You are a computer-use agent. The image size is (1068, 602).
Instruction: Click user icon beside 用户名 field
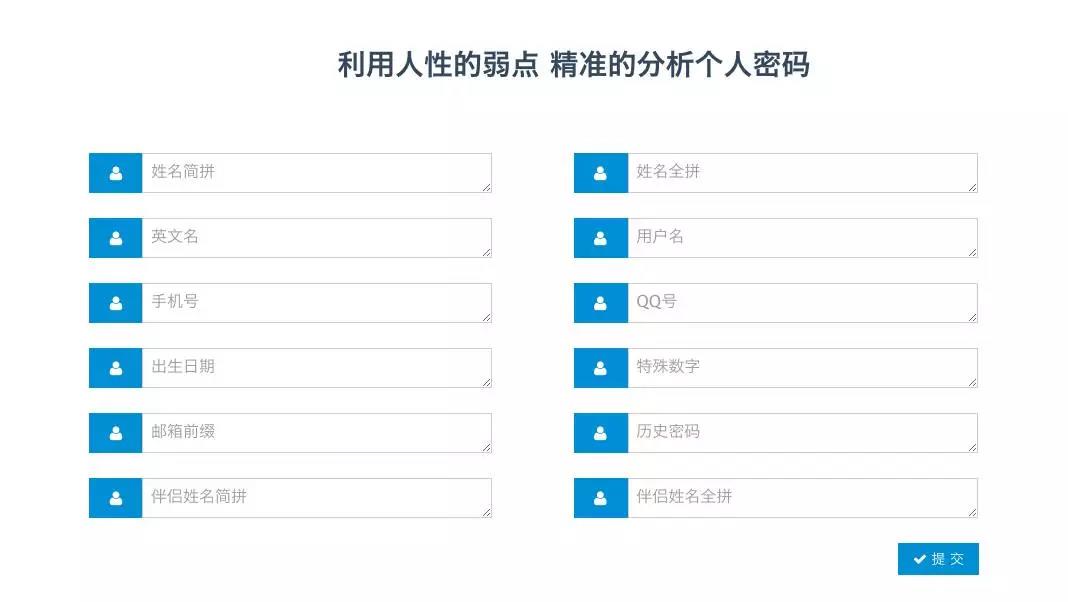(600, 238)
